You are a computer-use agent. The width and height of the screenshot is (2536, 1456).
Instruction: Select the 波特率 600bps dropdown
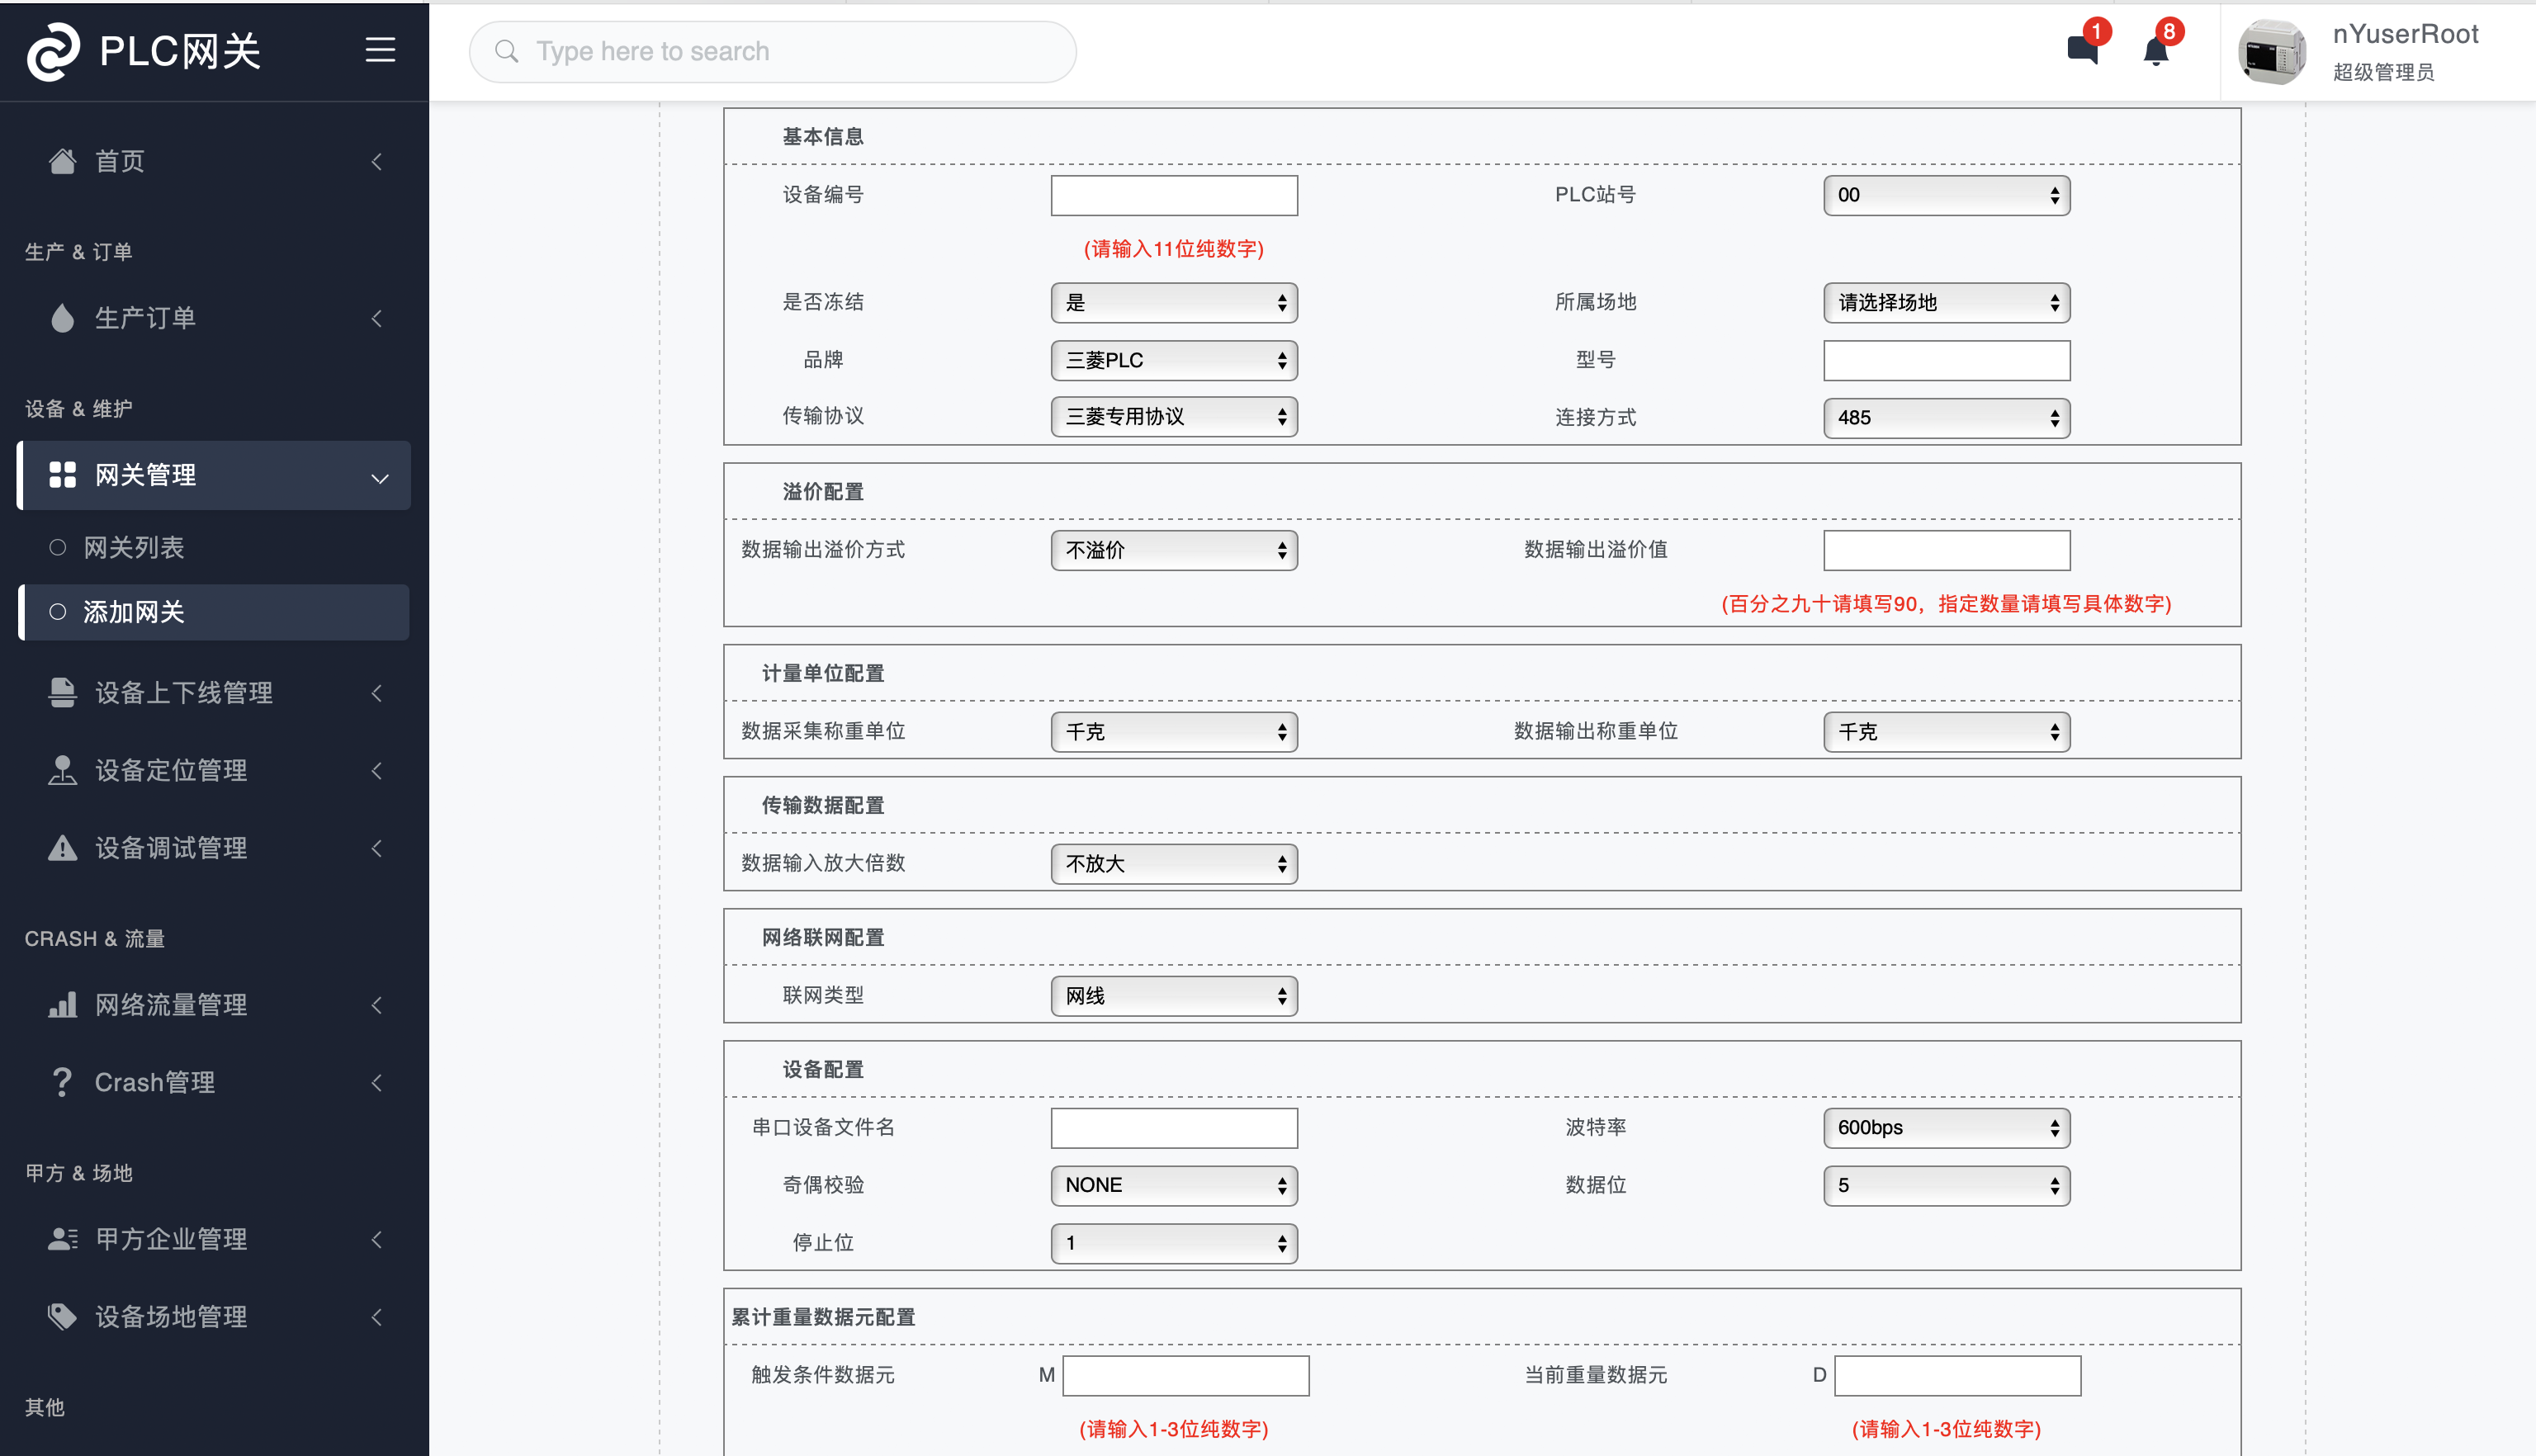point(1946,1127)
